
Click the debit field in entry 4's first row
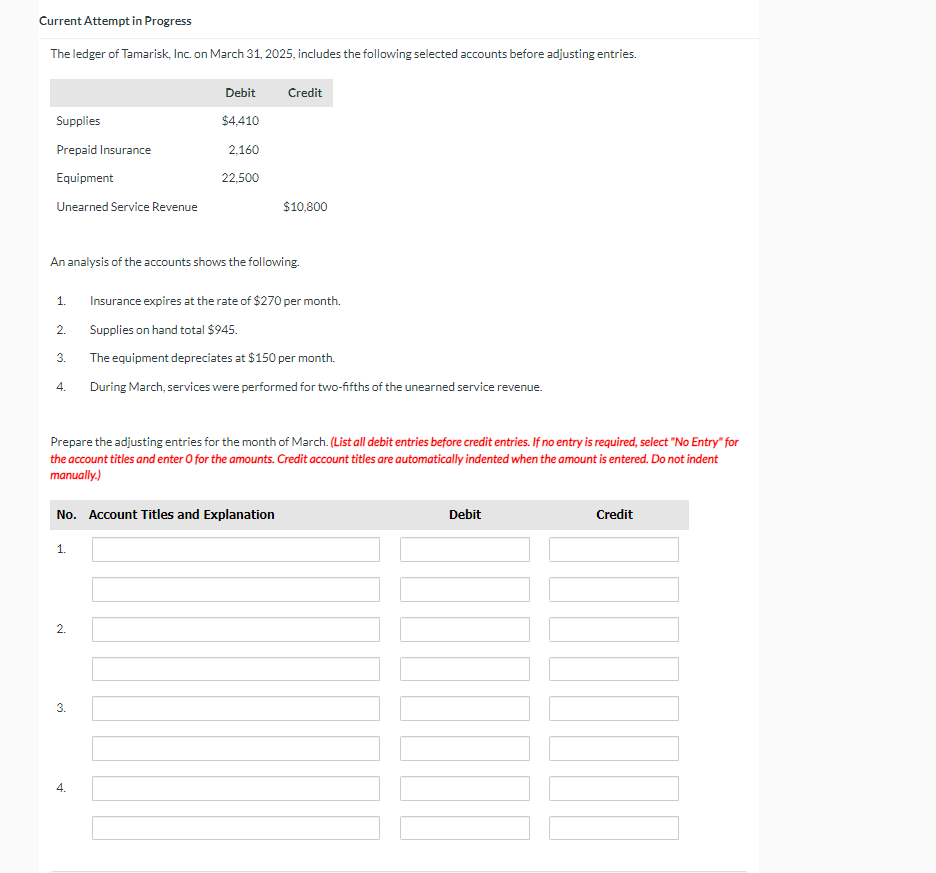464,788
